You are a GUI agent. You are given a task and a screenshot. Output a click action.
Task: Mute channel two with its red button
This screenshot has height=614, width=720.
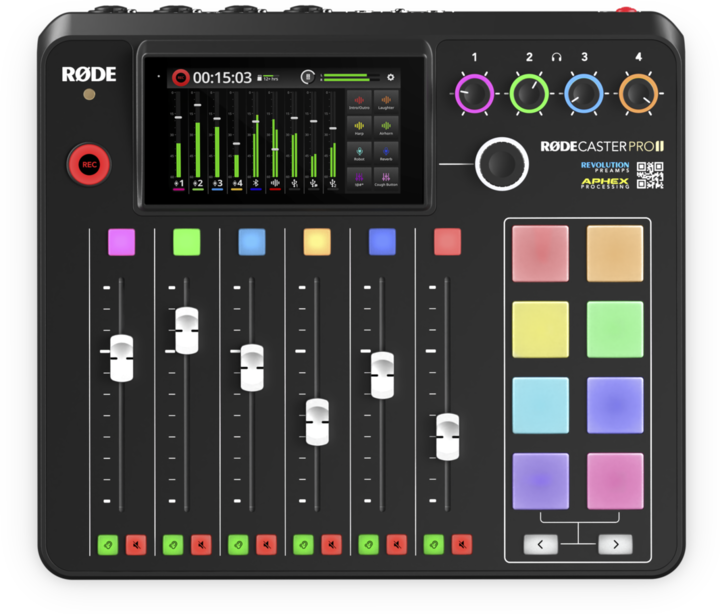tap(201, 545)
